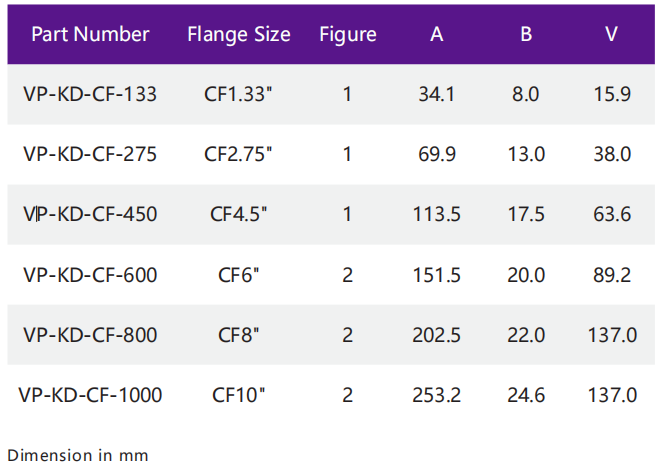
Task: Click the 253.2 dimension value
Action: tap(437, 395)
